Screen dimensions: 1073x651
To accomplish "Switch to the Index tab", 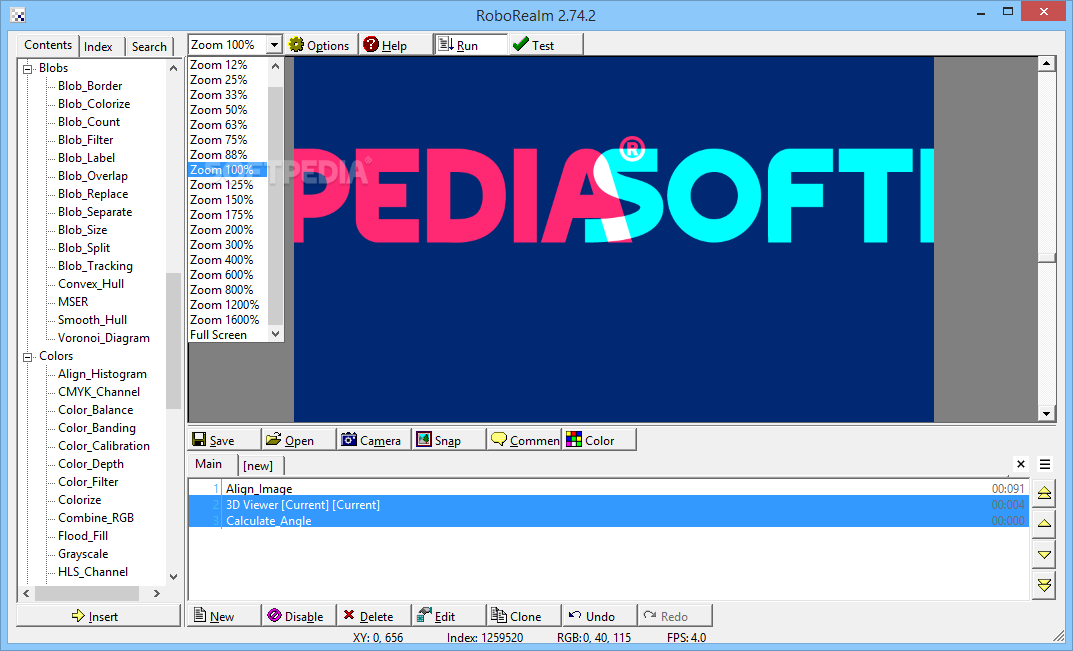I will [x=99, y=47].
